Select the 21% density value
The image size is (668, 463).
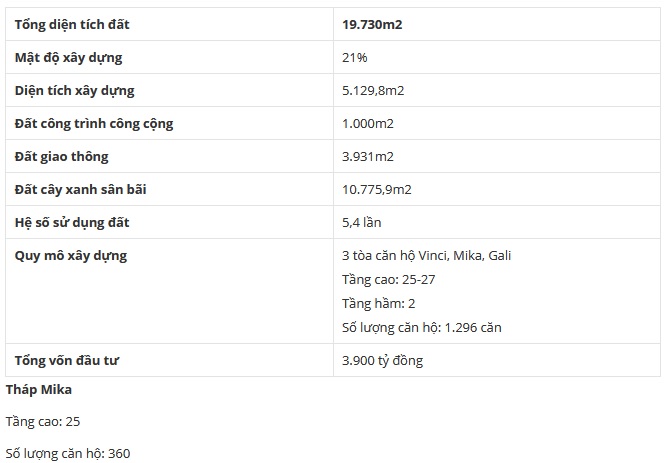tap(355, 58)
